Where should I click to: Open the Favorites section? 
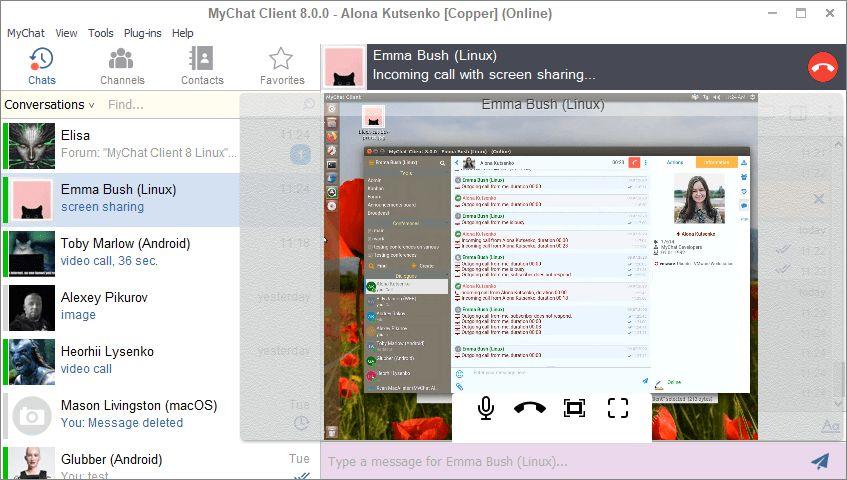(x=281, y=66)
